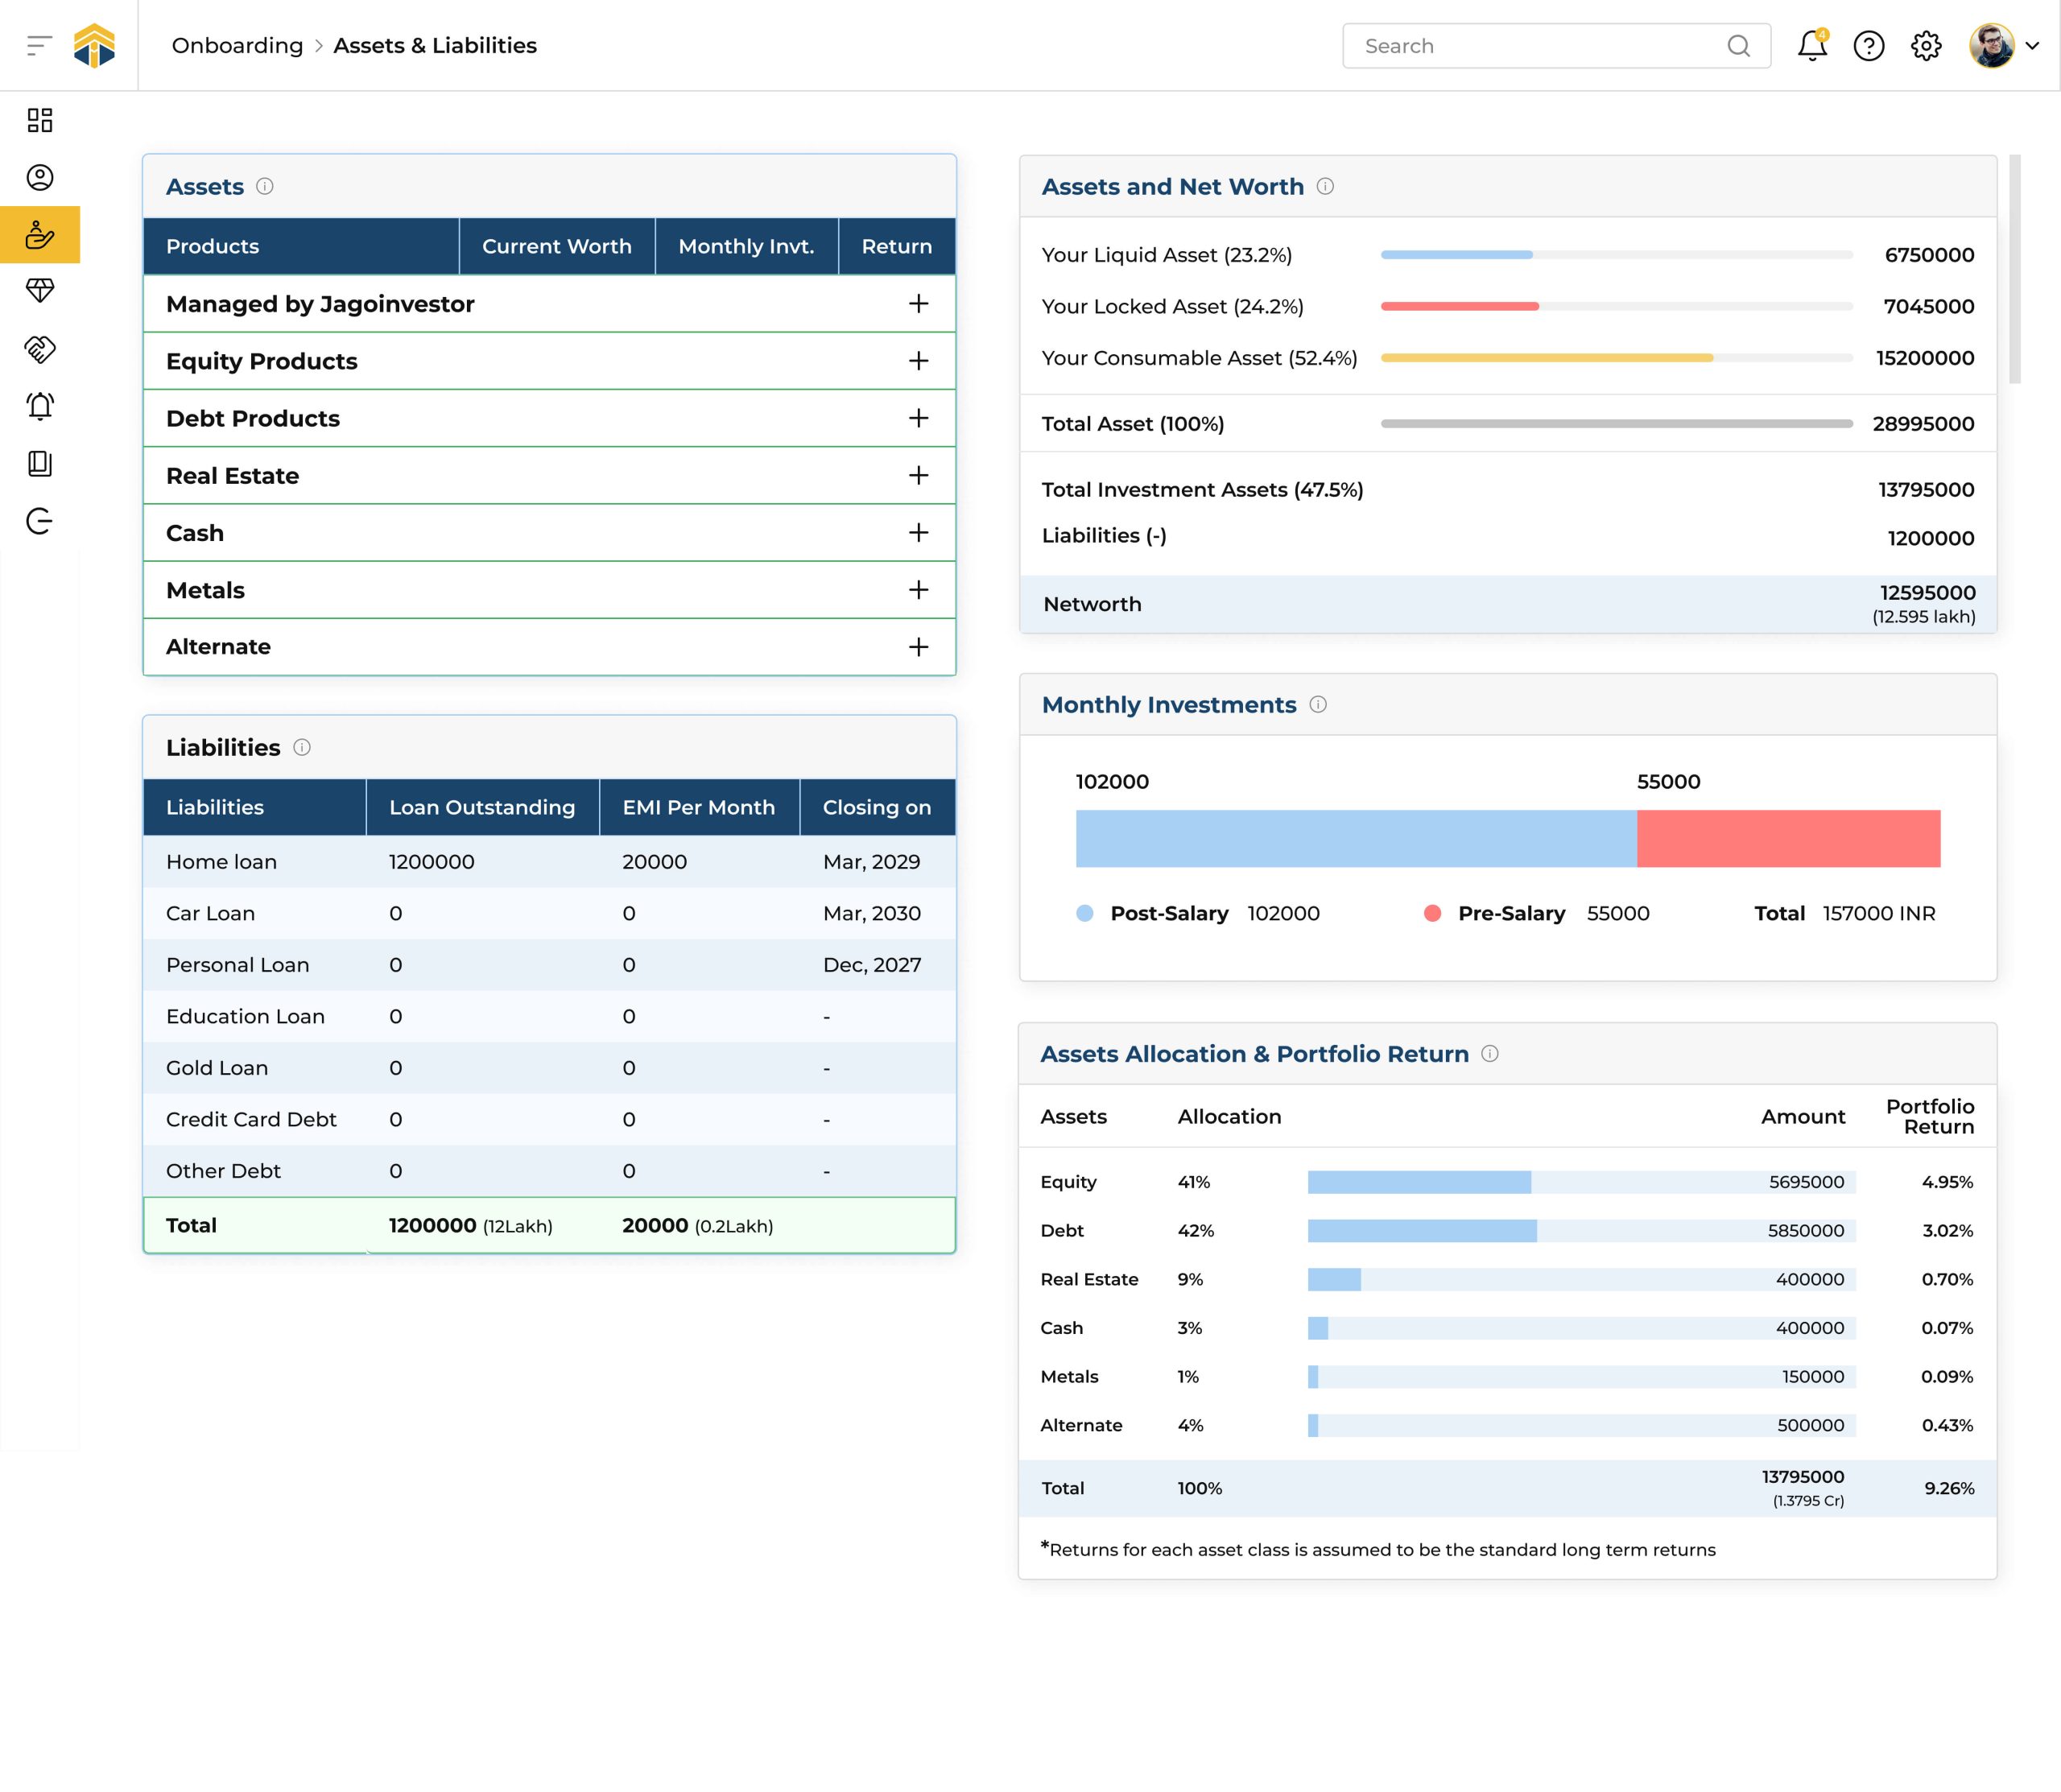The height and width of the screenshot is (1792, 2061).
Task: Click the Search input field
Action: [1540, 46]
